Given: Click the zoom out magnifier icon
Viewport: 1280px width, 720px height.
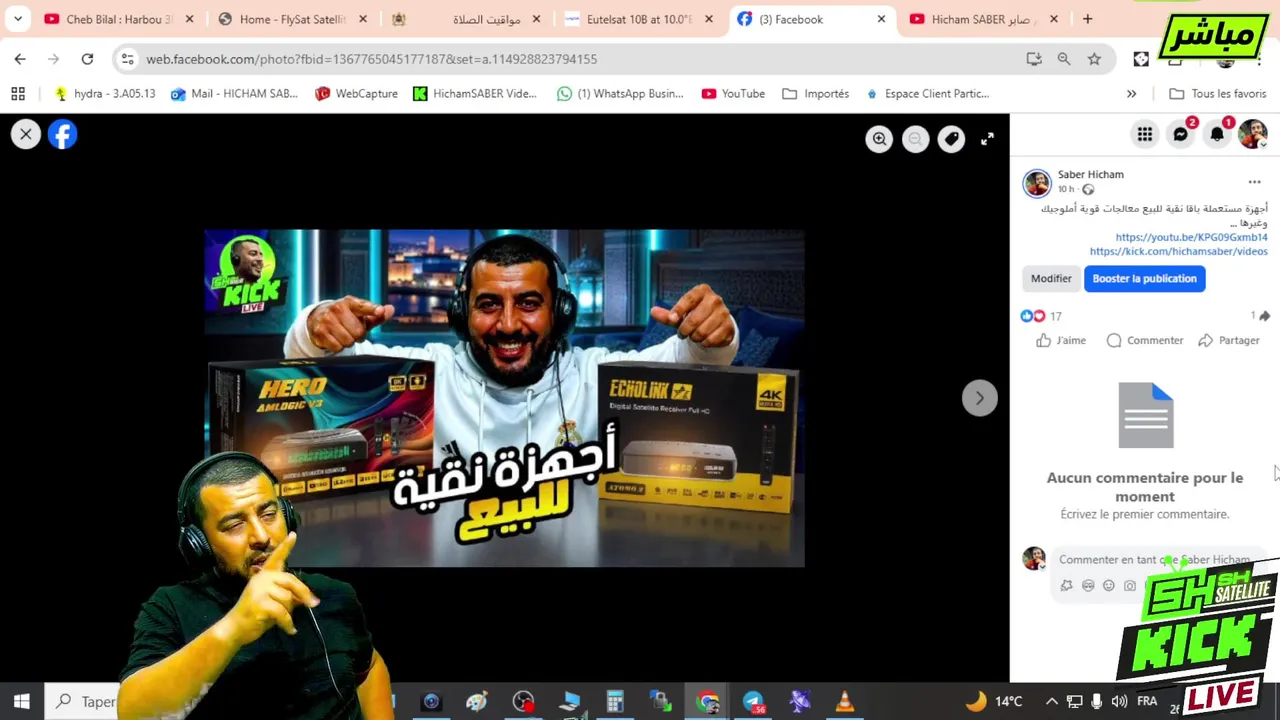Looking at the screenshot, I should pyautogui.click(x=915, y=139).
